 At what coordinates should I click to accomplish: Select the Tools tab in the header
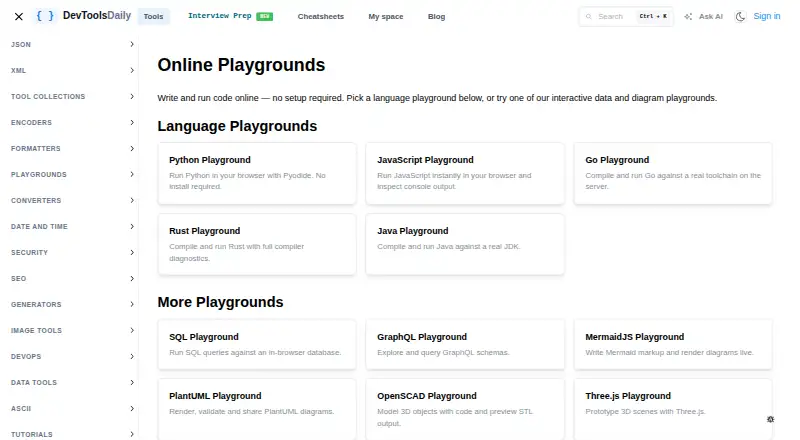153,16
